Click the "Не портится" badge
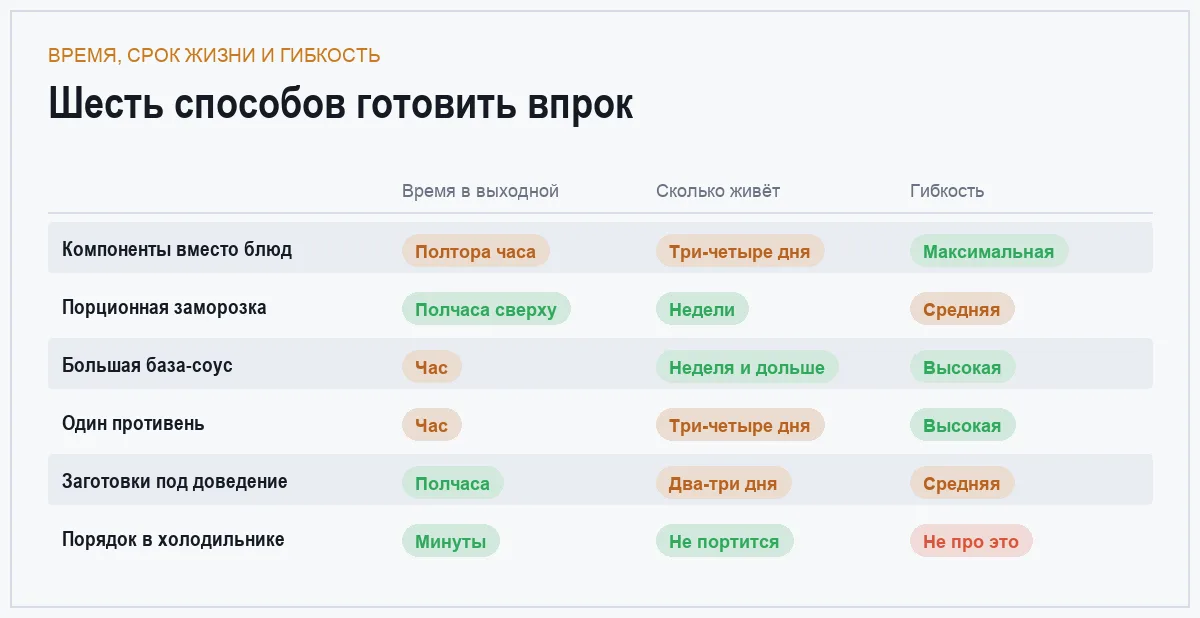The image size is (1200, 618). click(724, 541)
